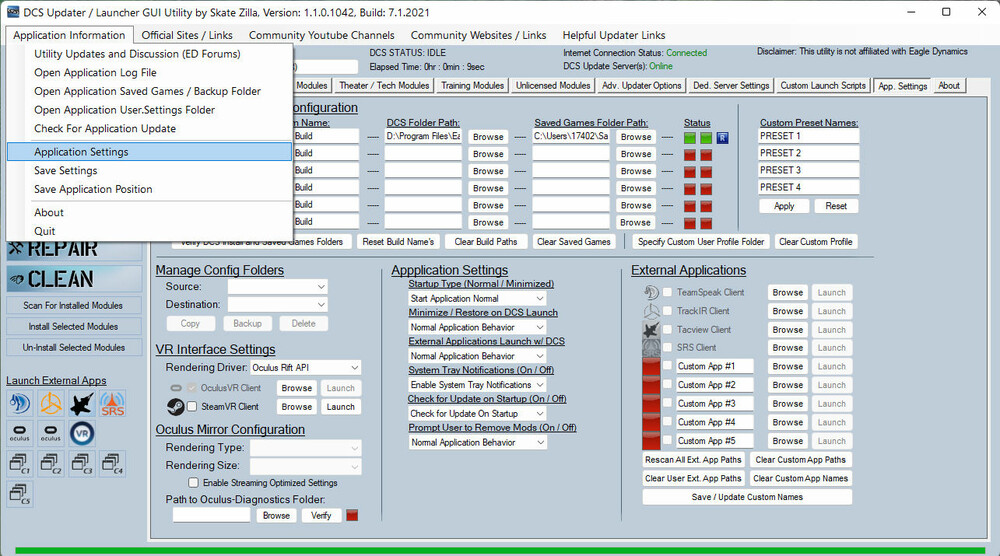Launch custom app C3 icon
This screenshot has width=1000, height=556.
pyautogui.click(x=82, y=464)
